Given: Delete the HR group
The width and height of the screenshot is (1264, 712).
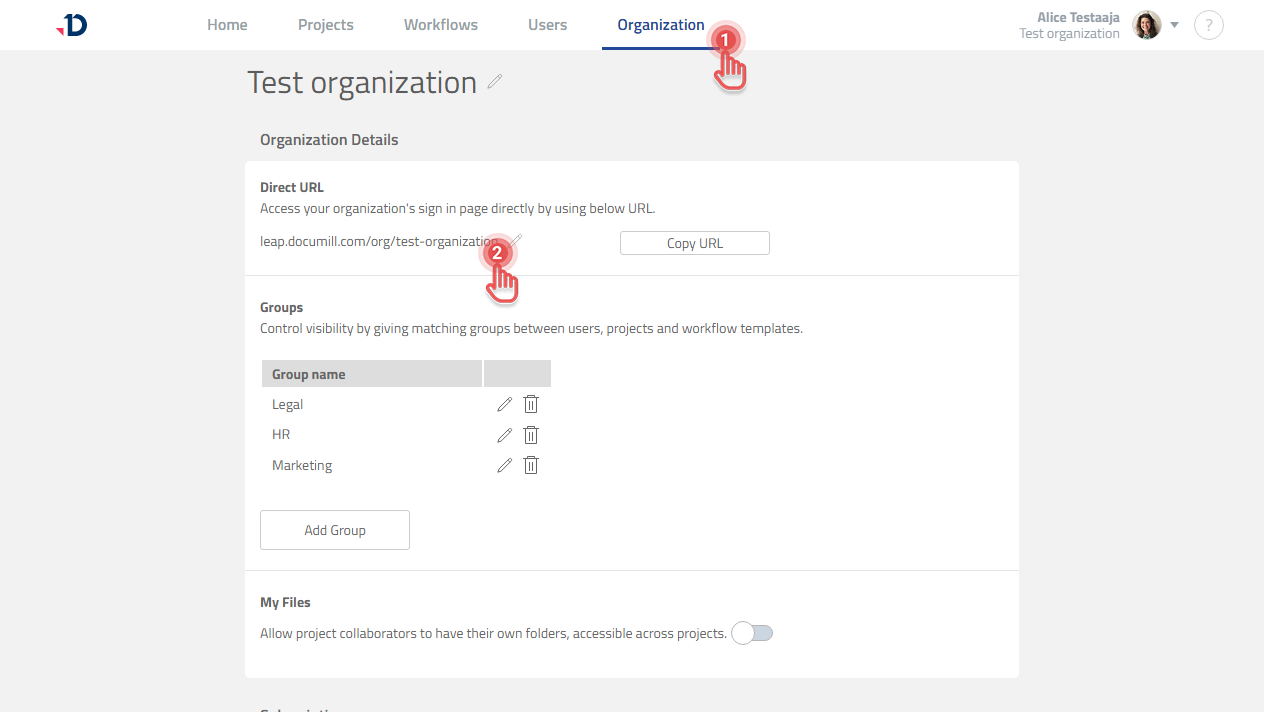Looking at the screenshot, I should tap(531, 435).
